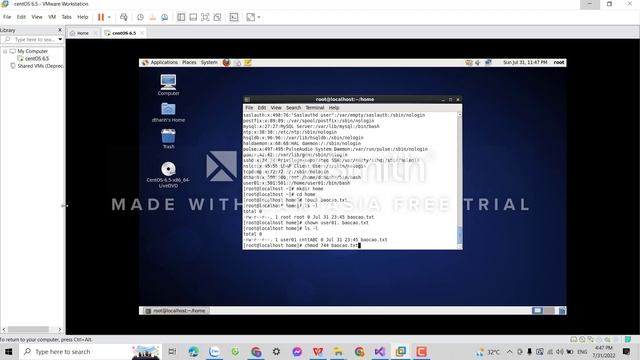Click the stretch guest display icon
640x360 pixels.
[x=251, y=17]
